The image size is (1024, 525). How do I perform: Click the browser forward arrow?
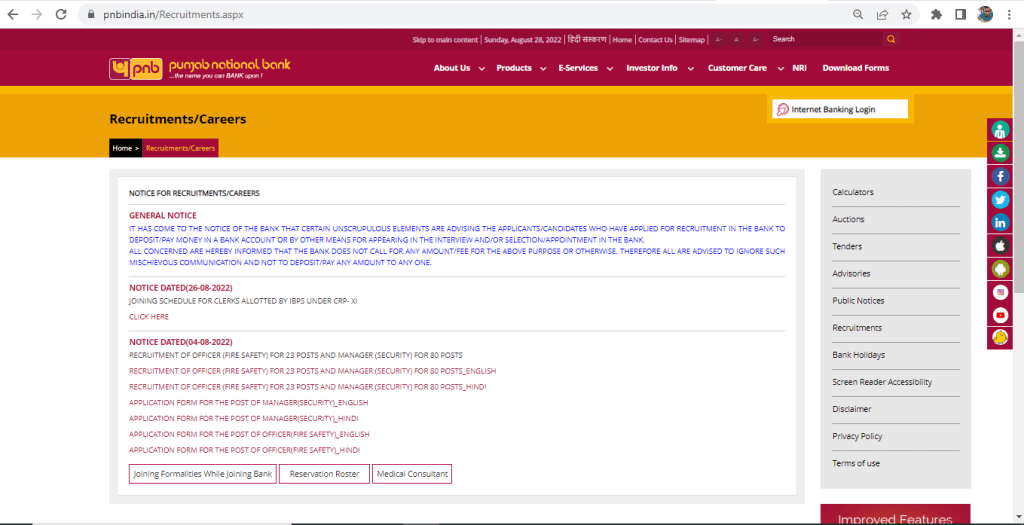coord(37,14)
